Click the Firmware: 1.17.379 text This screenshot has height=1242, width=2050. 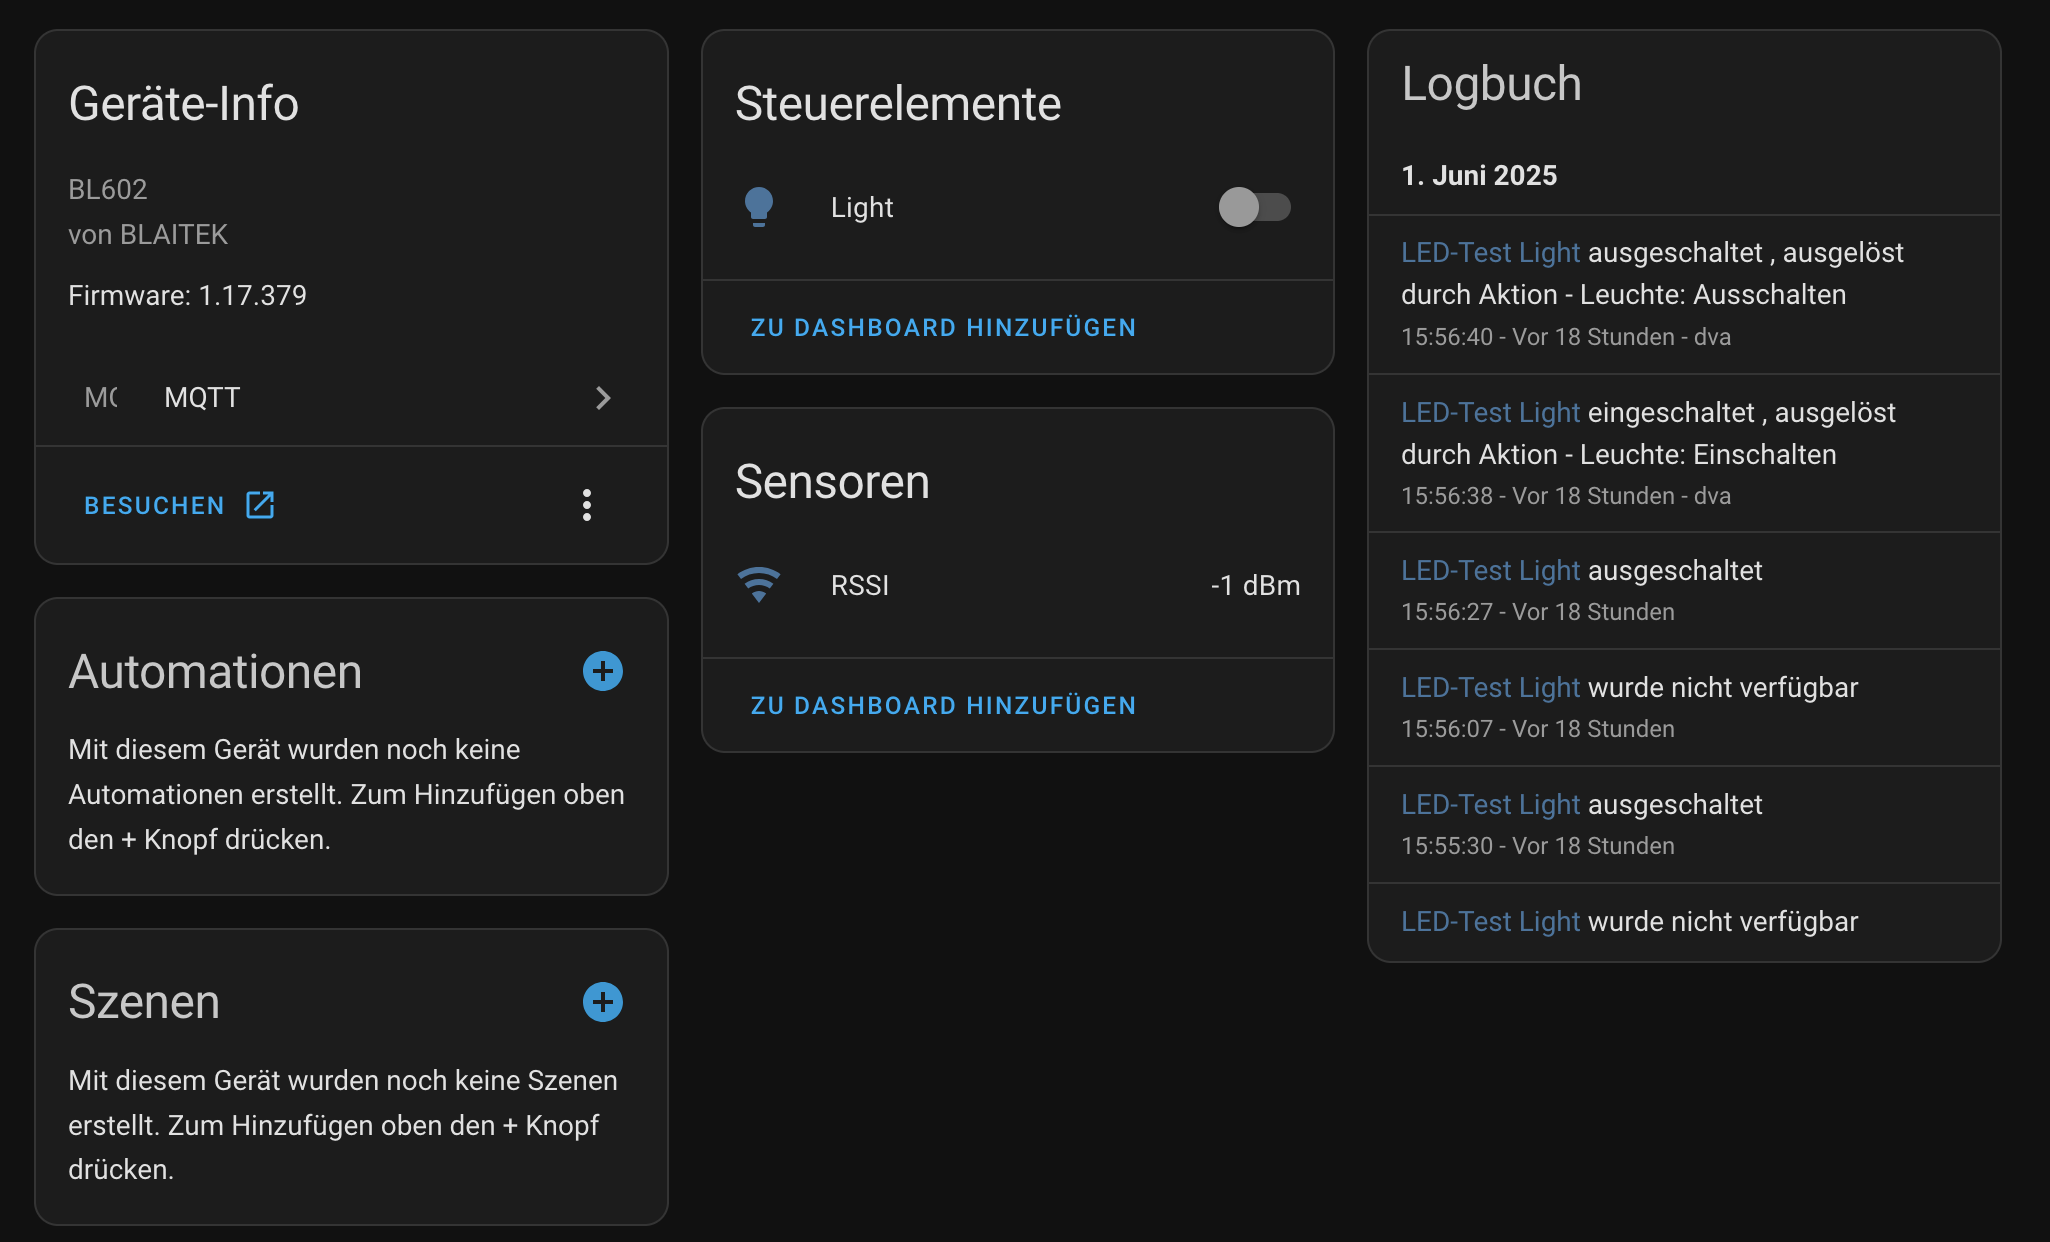[x=187, y=295]
